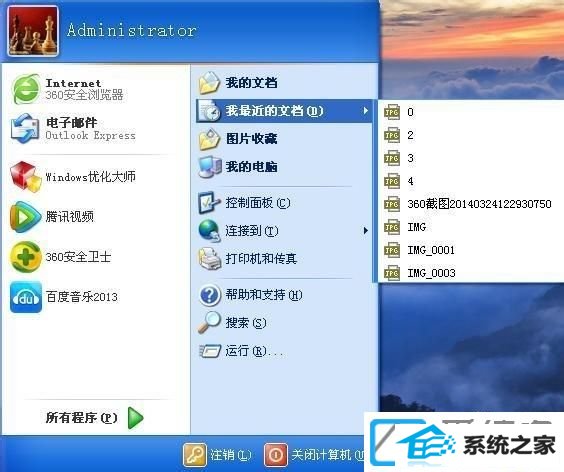Launch 百度音乐2013 headphone icon

(x=26, y=297)
